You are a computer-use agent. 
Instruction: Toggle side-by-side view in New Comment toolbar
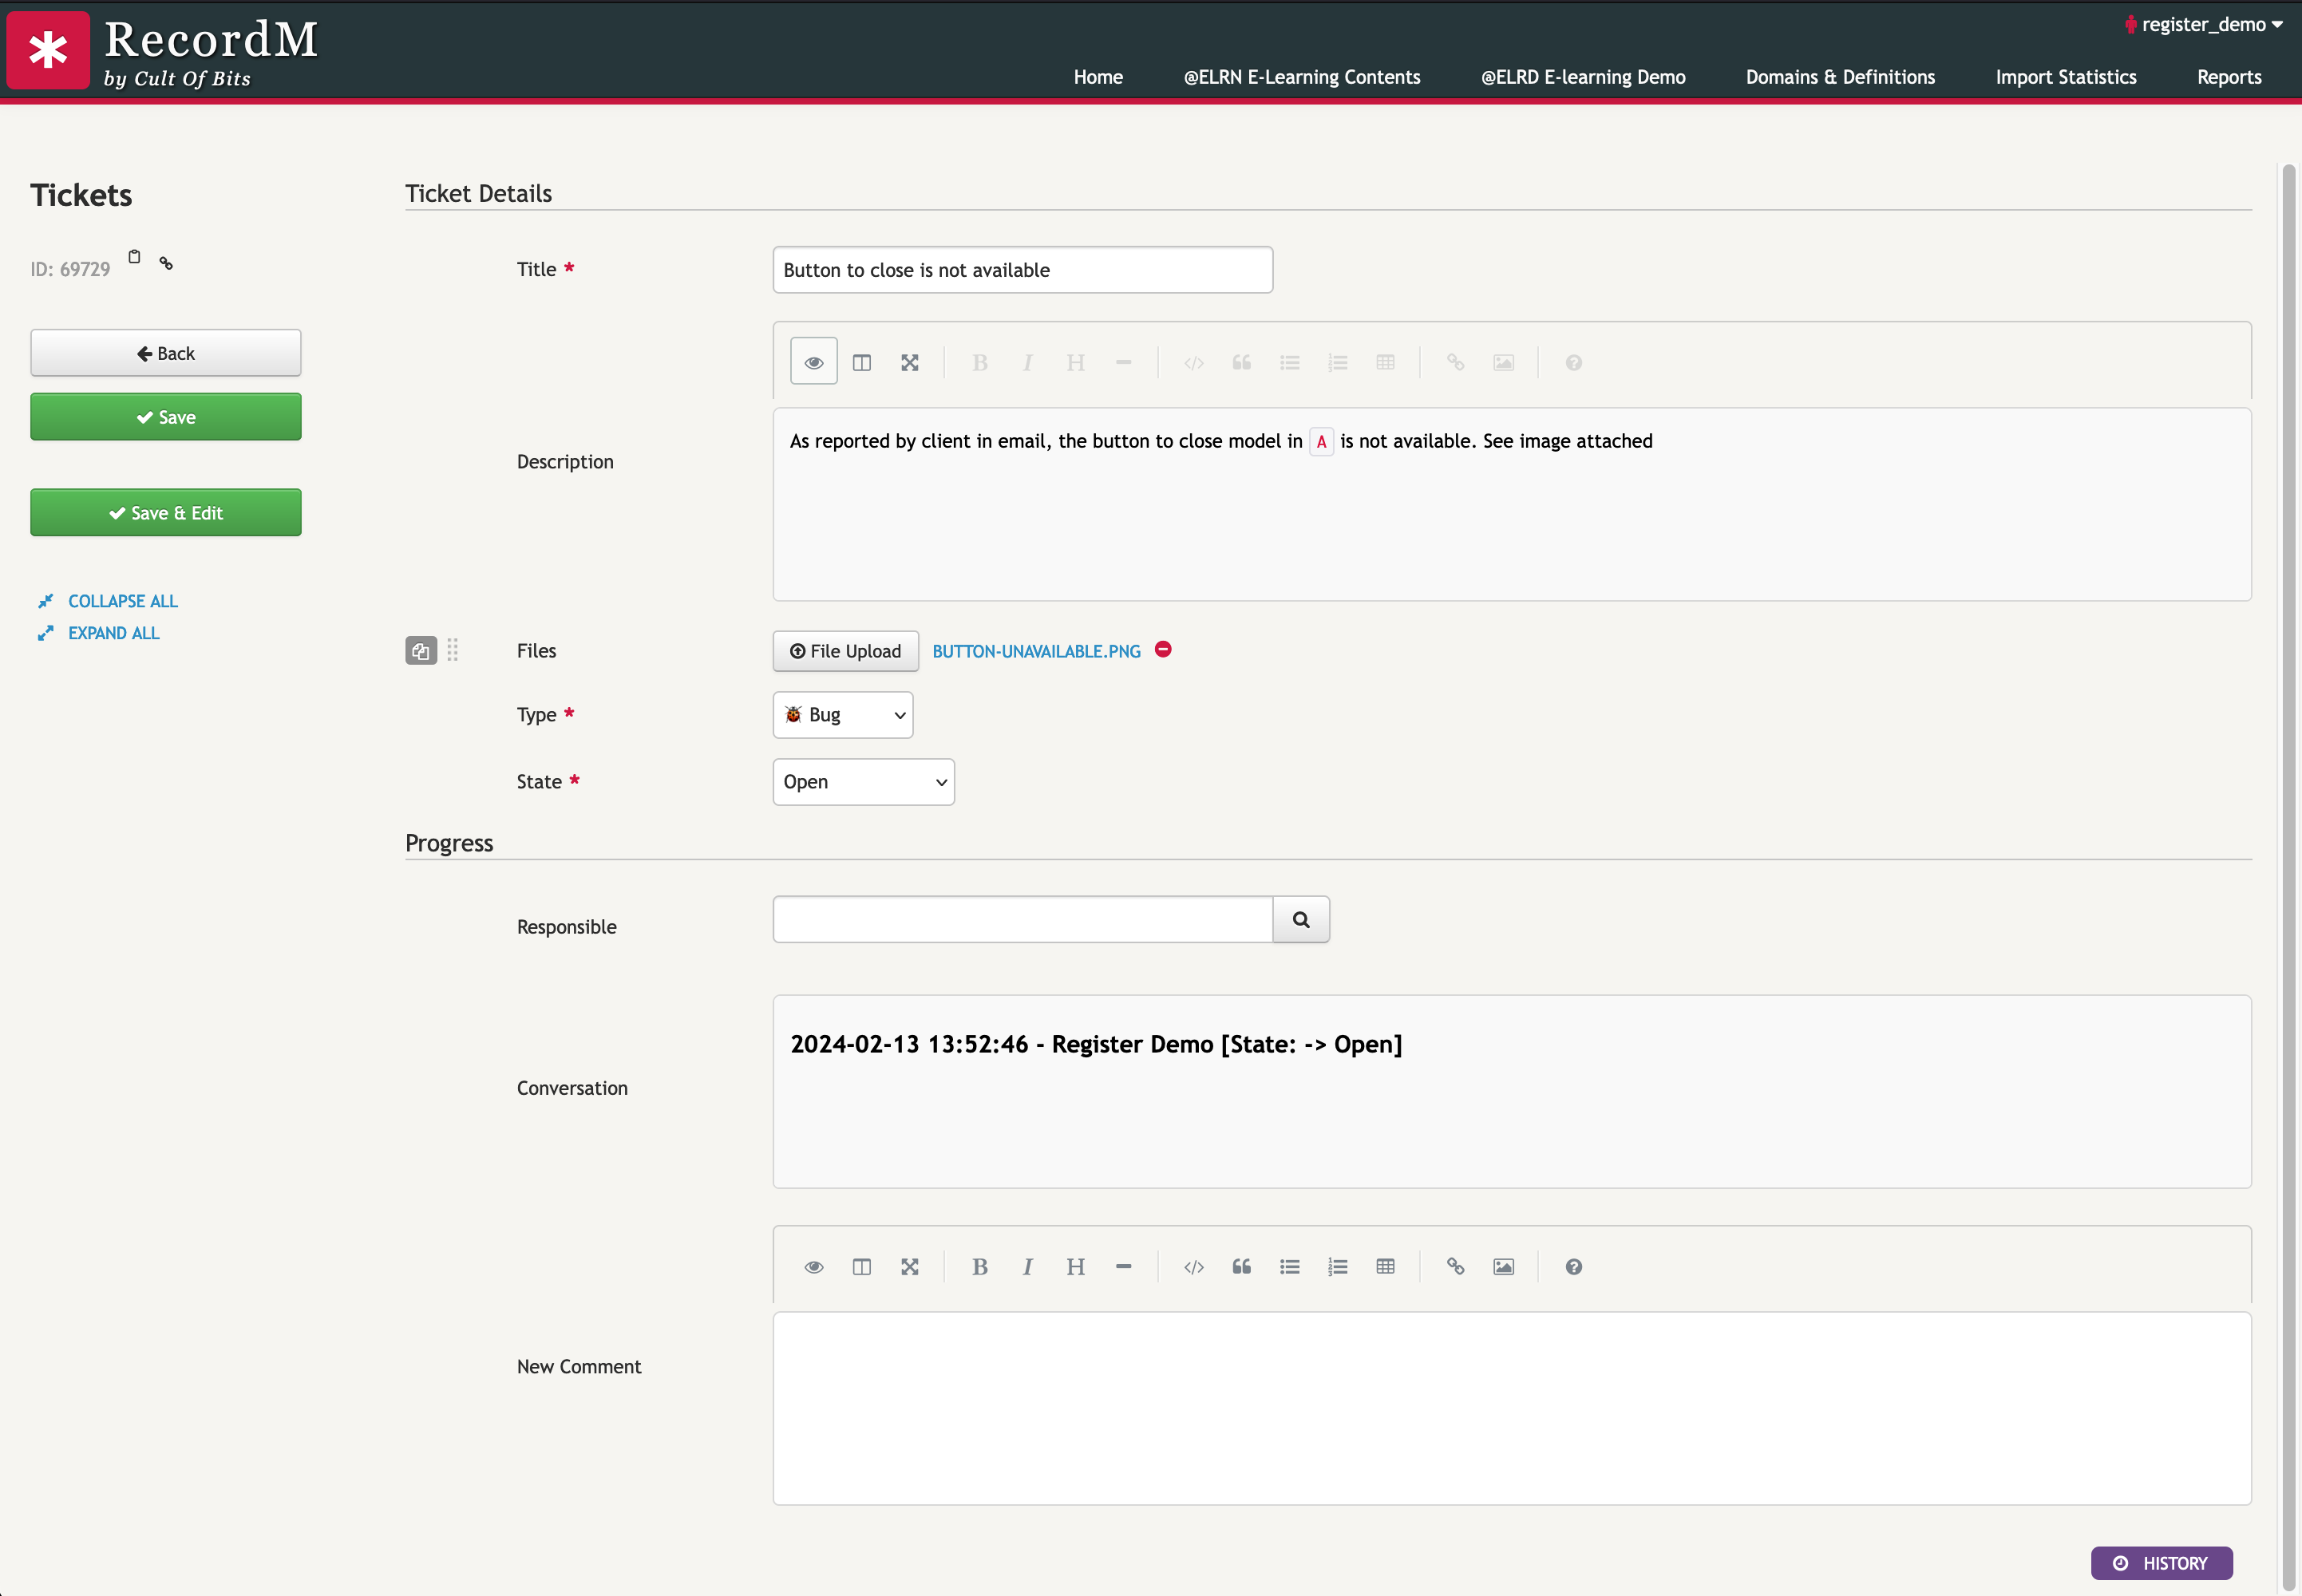[x=861, y=1267]
